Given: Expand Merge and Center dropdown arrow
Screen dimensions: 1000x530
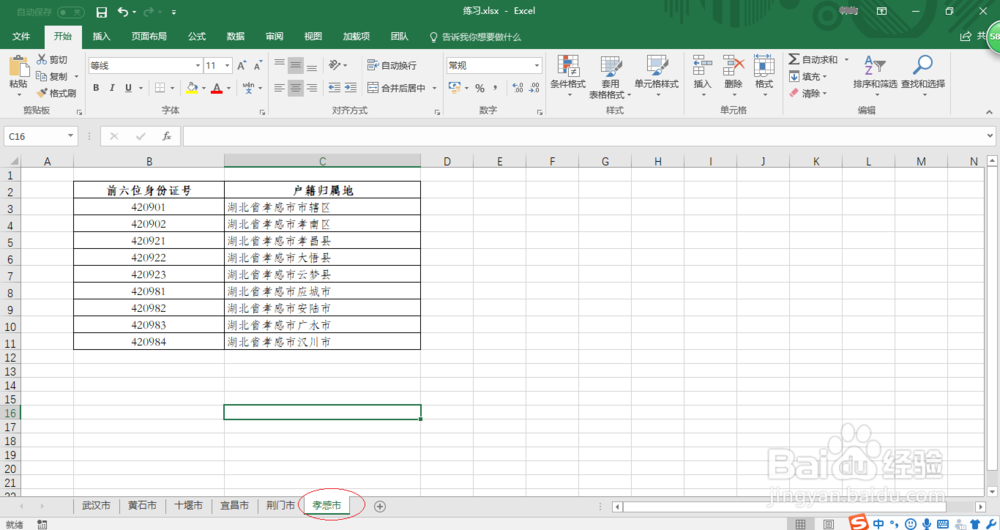Looking at the screenshot, I should click(x=434, y=88).
